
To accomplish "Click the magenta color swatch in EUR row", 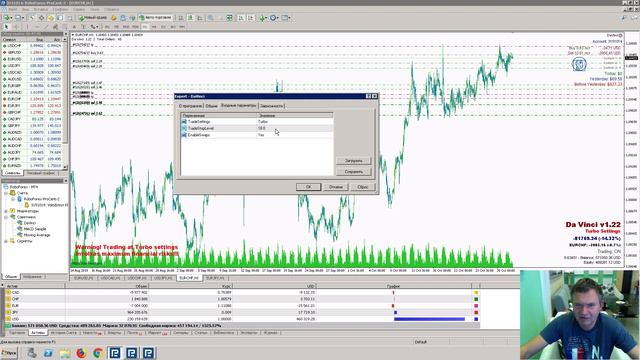I will 476,306.
